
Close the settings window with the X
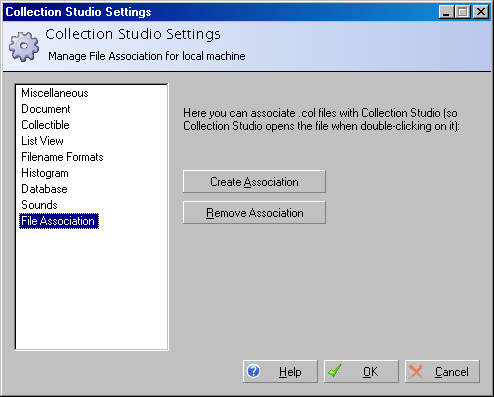[x=481, y=12]
